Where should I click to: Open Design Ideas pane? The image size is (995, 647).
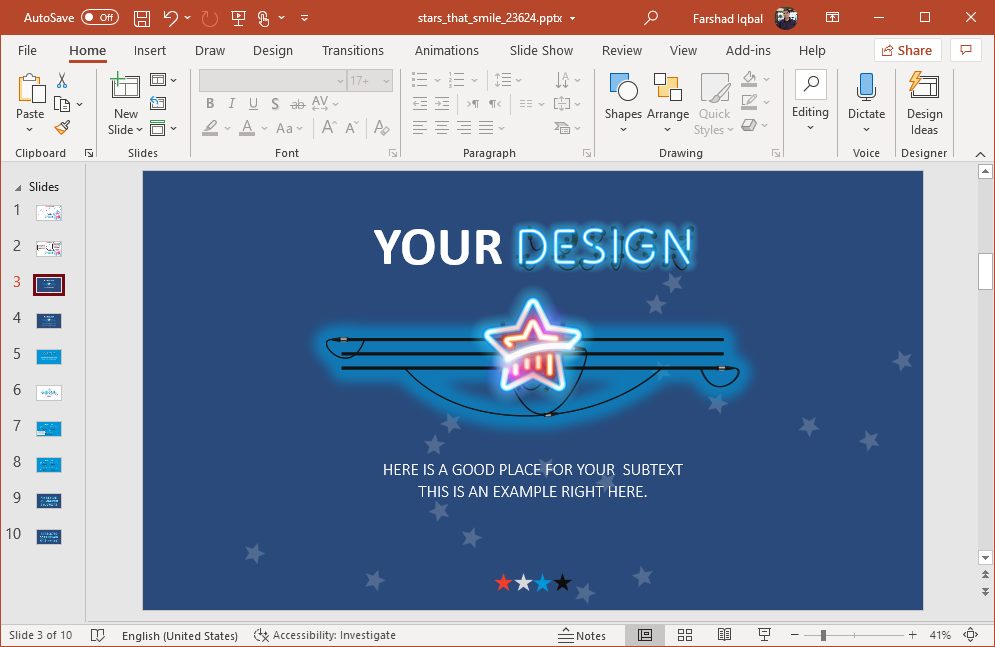click(x=924, y=104)
